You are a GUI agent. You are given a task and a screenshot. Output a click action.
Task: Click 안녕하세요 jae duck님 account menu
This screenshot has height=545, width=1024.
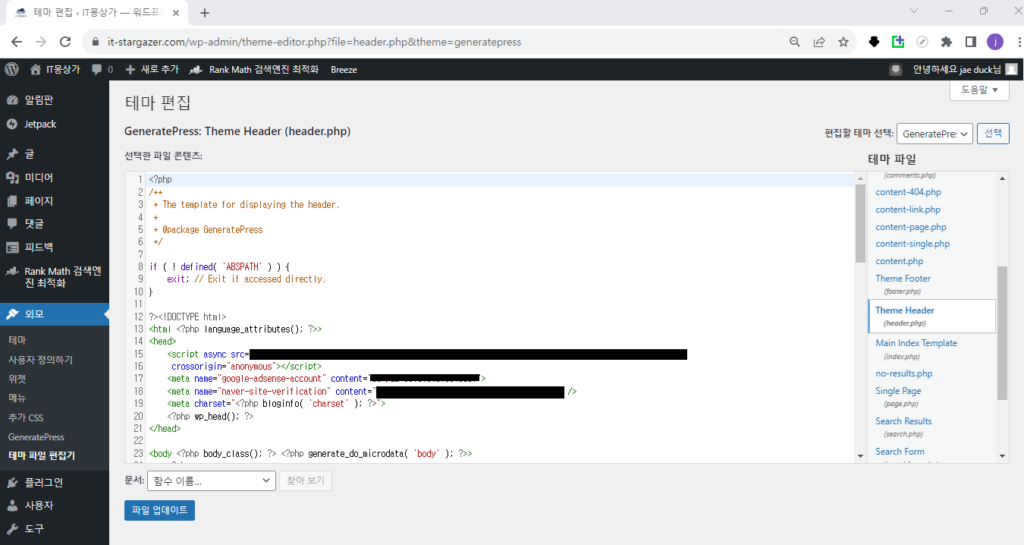coord(957,69)
